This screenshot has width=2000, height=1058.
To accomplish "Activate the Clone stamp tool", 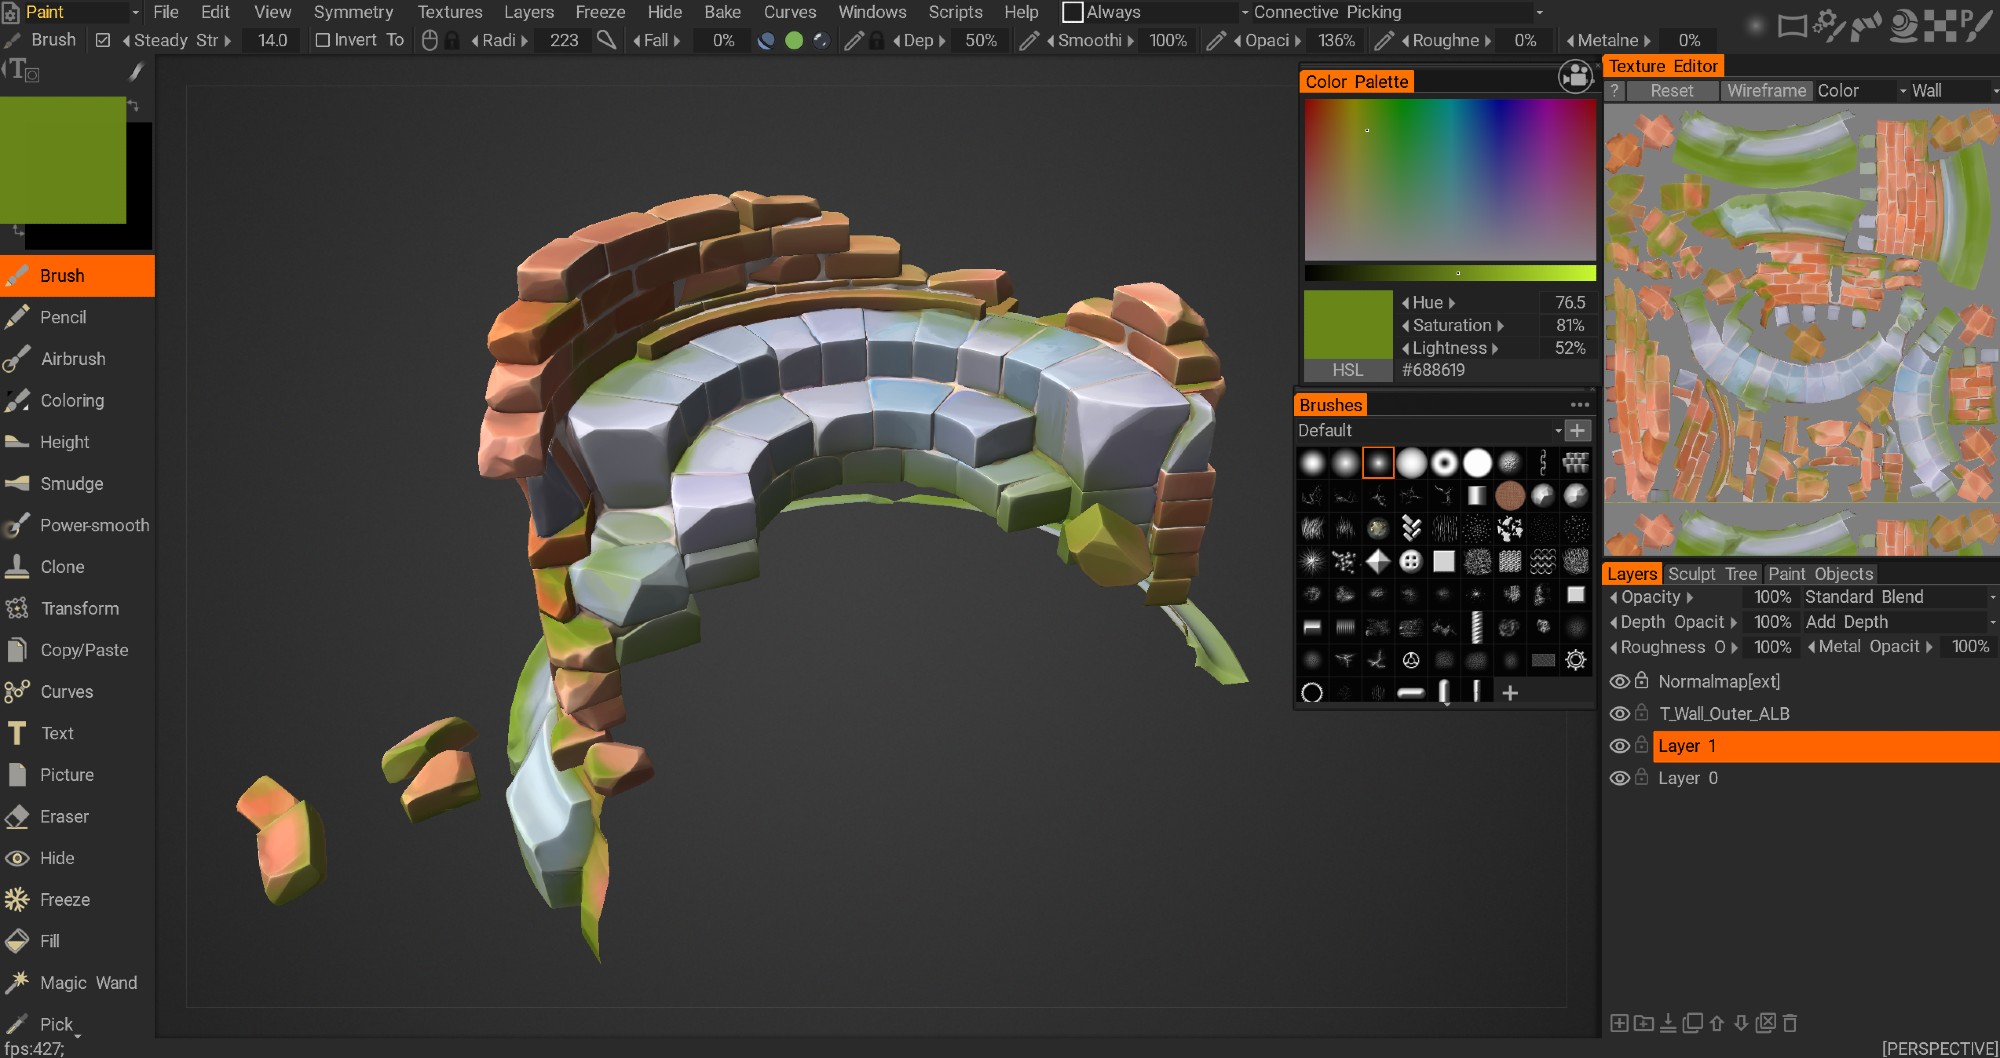I will 62,567.
